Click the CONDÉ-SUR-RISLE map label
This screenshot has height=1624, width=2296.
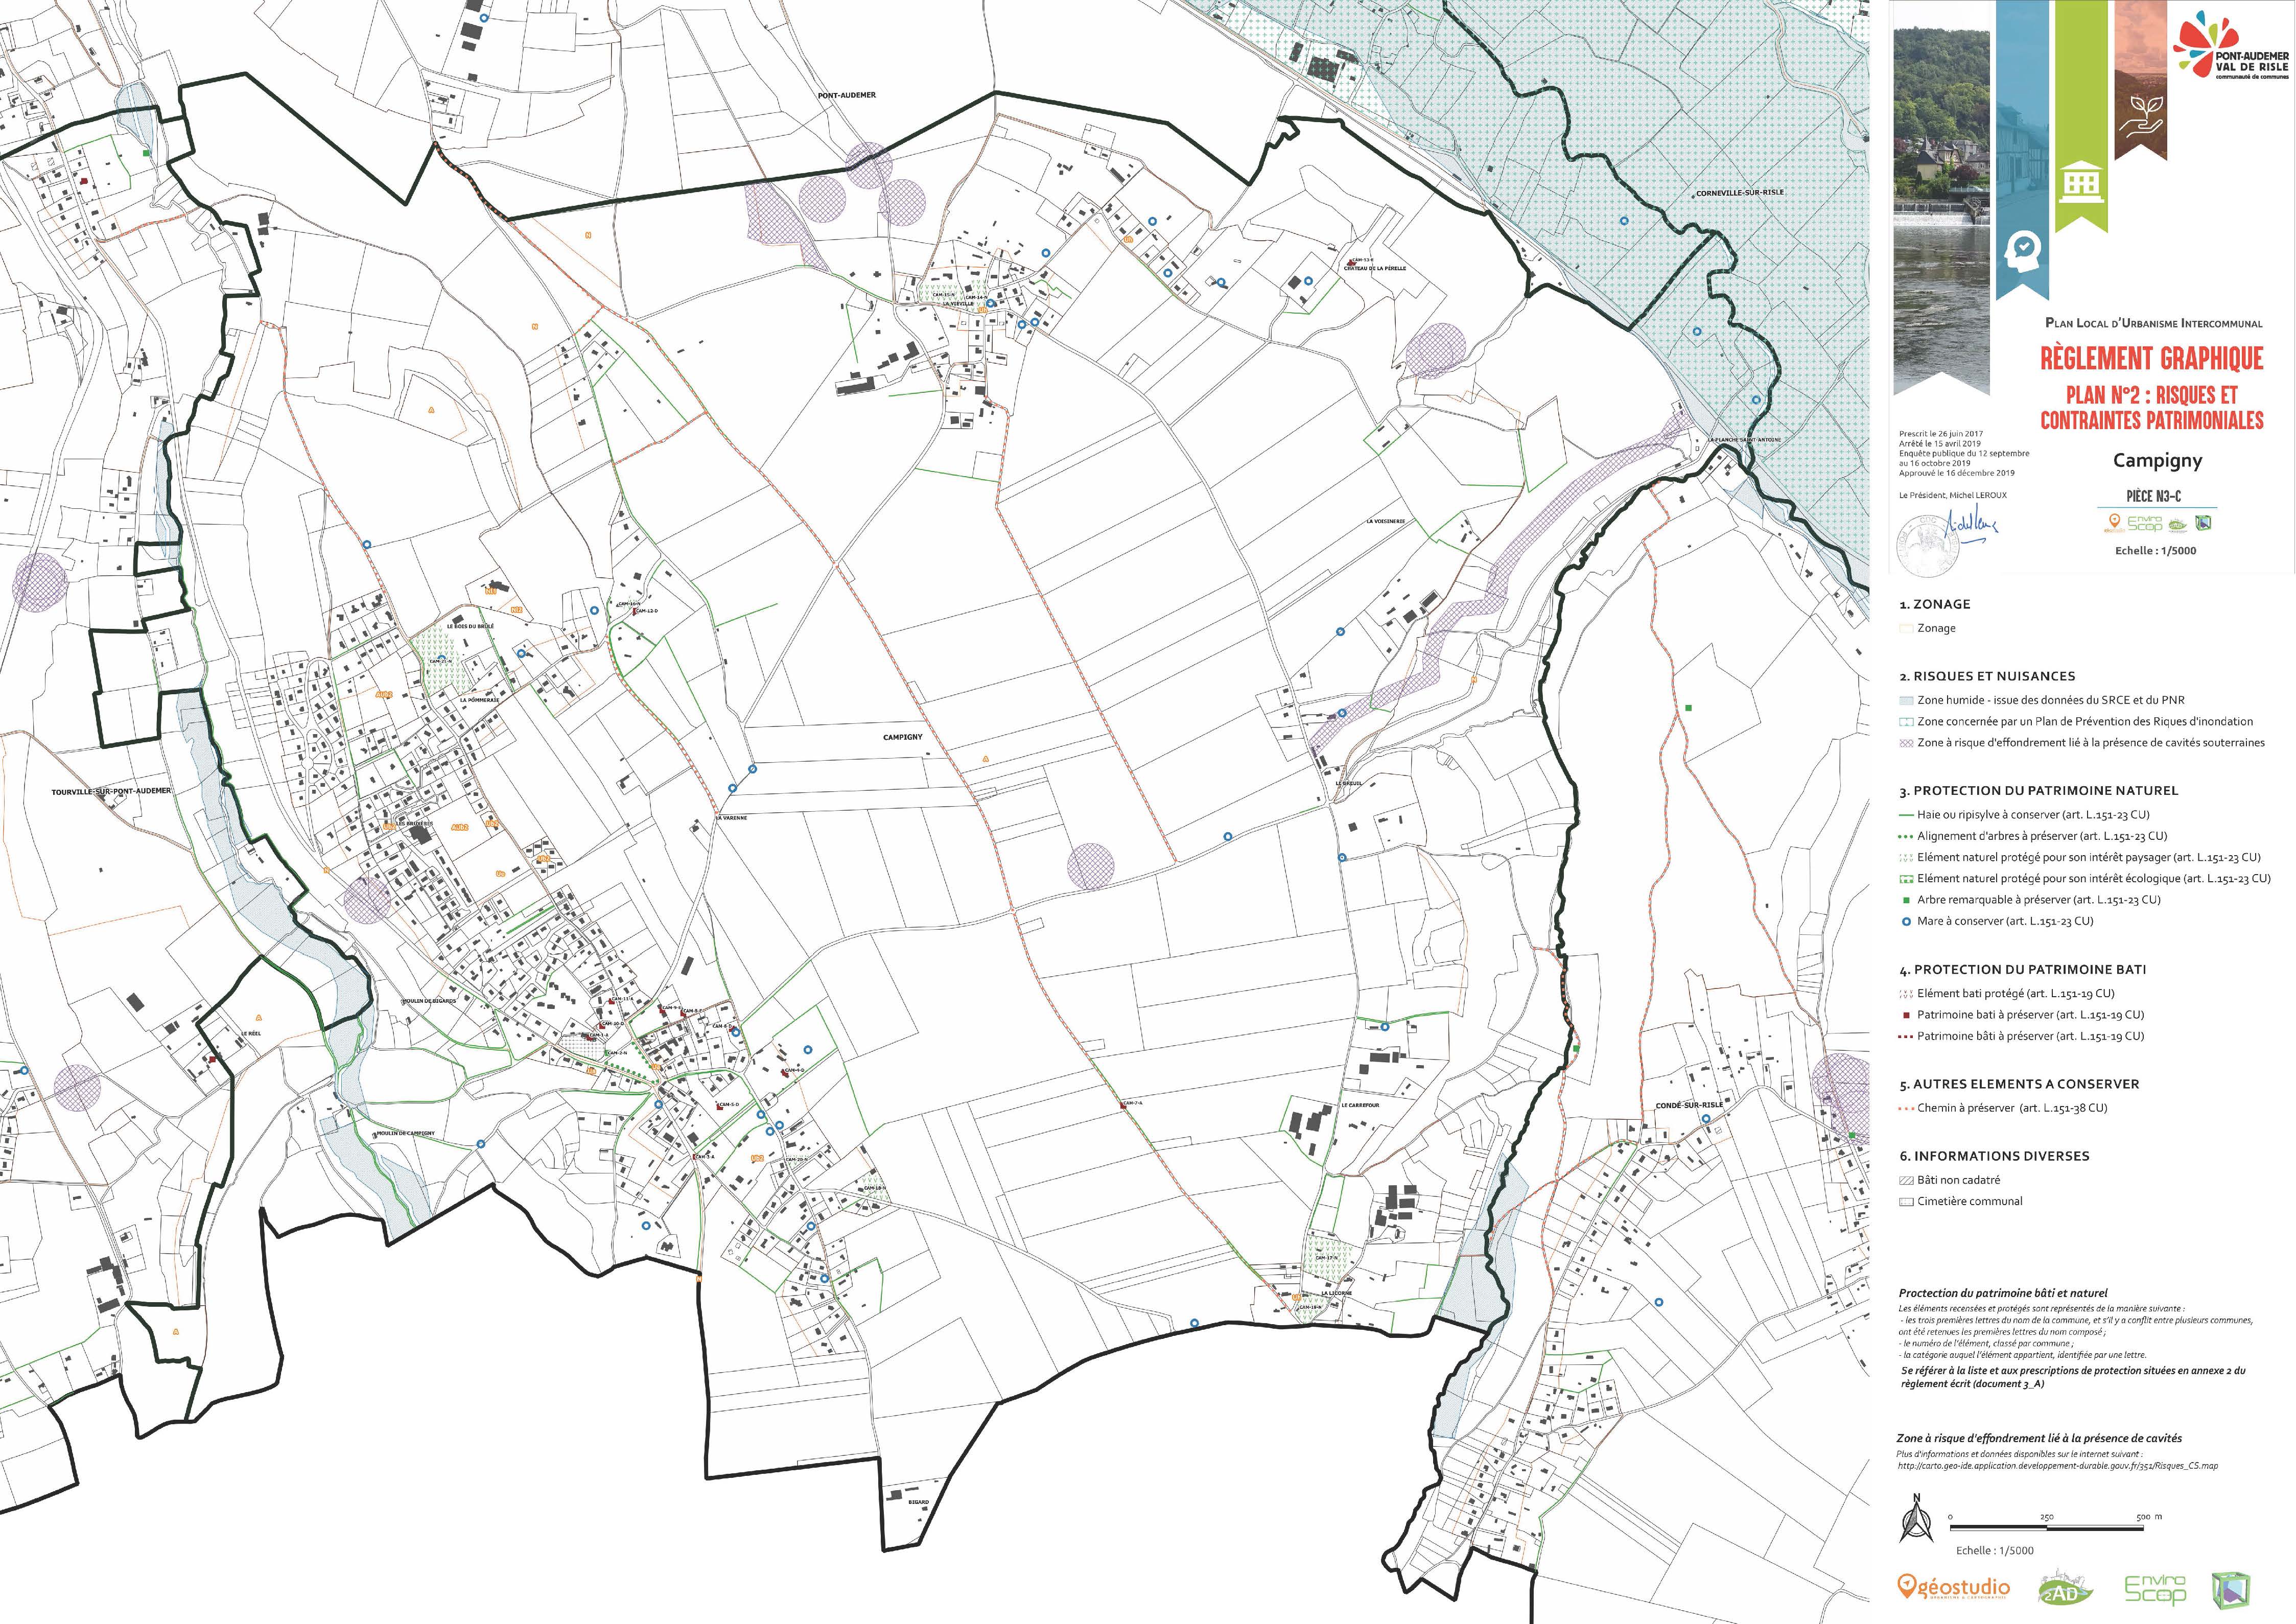tap(1689, 1105)
